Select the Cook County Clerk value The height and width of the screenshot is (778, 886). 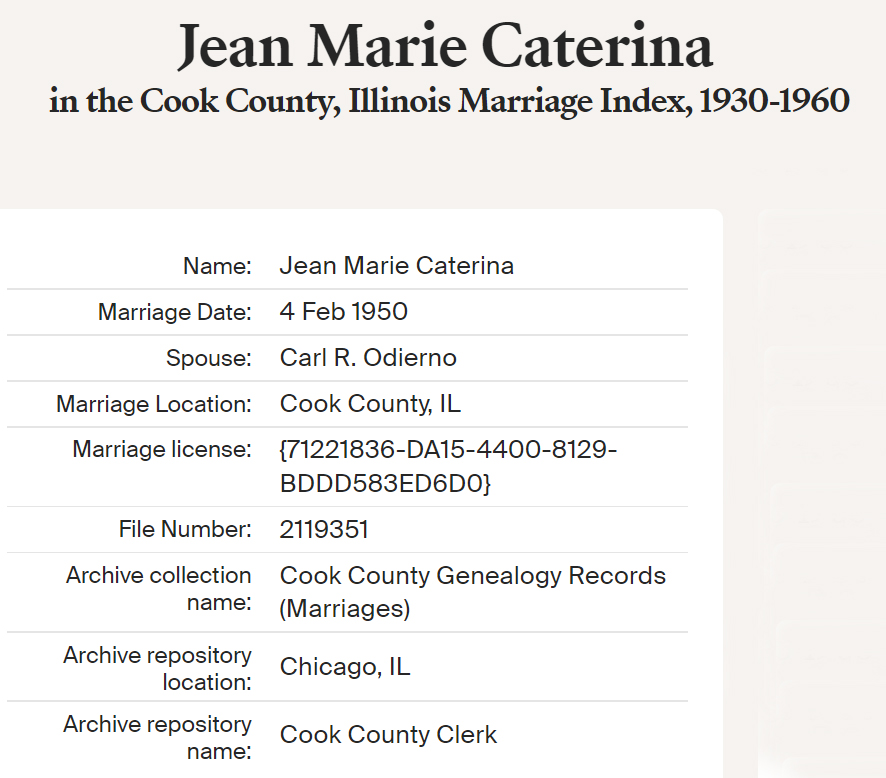click(x=388, y=735)
